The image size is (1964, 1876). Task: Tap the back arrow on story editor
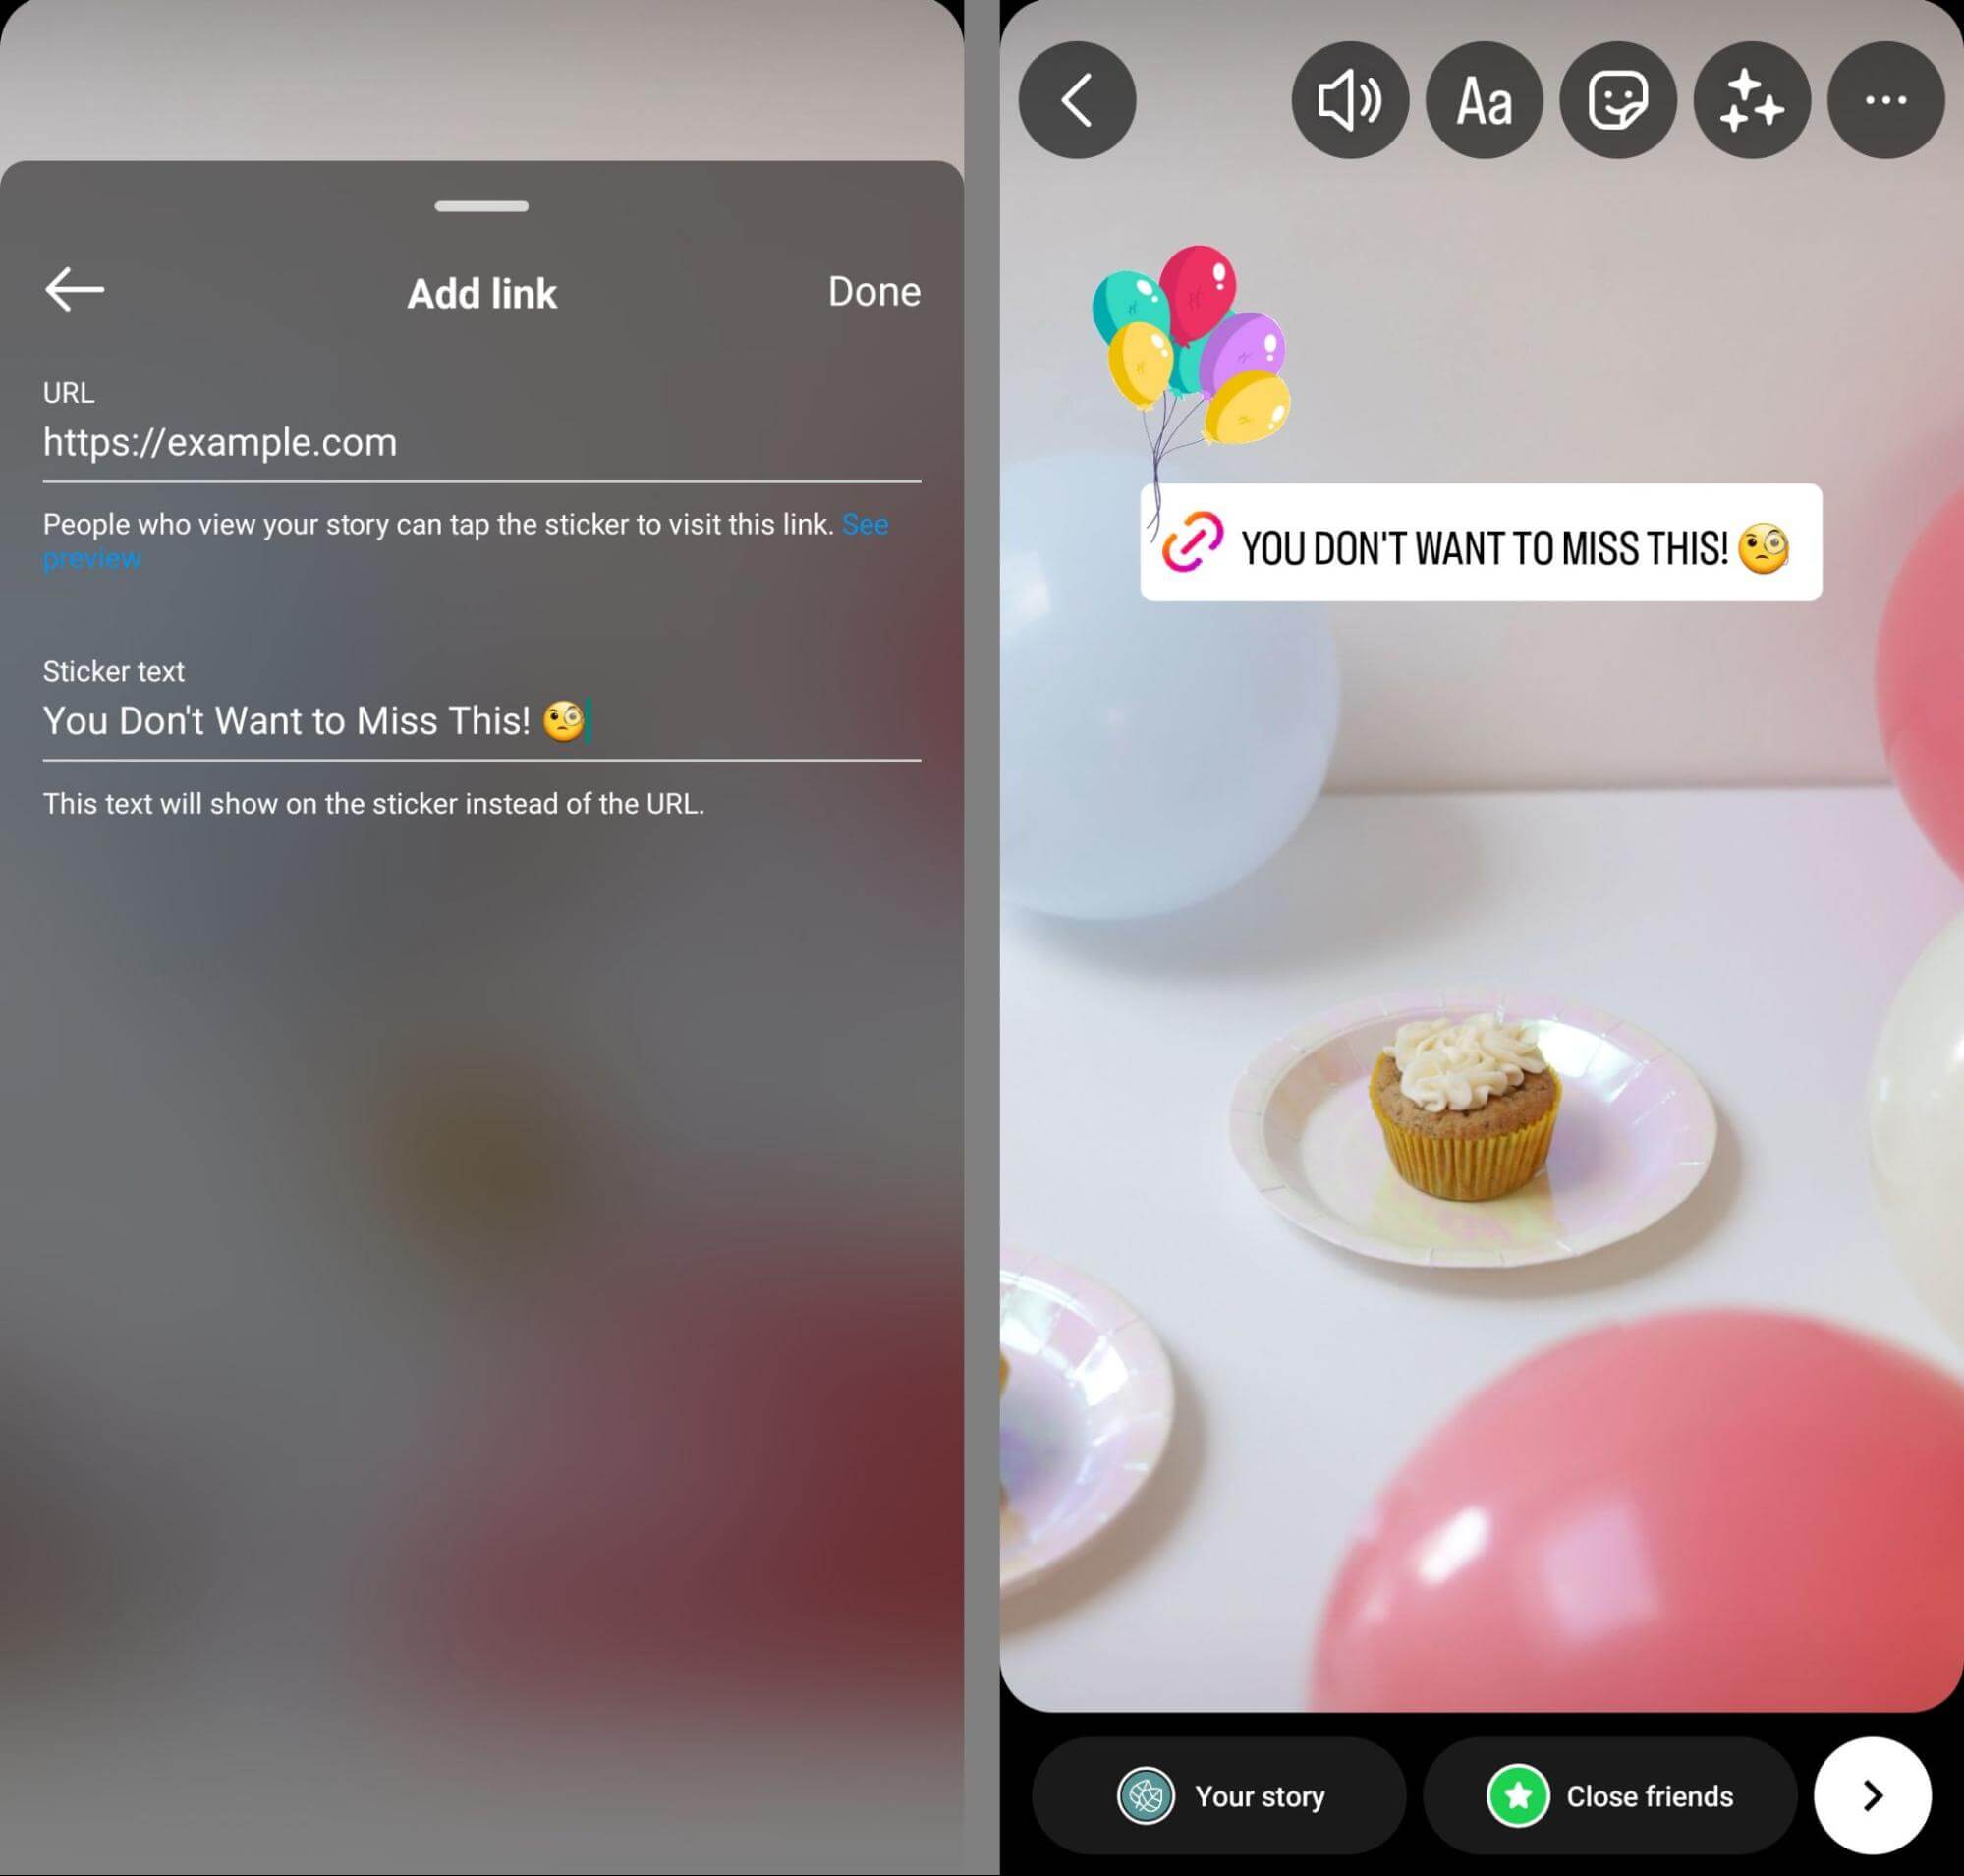pos(1077,100)
